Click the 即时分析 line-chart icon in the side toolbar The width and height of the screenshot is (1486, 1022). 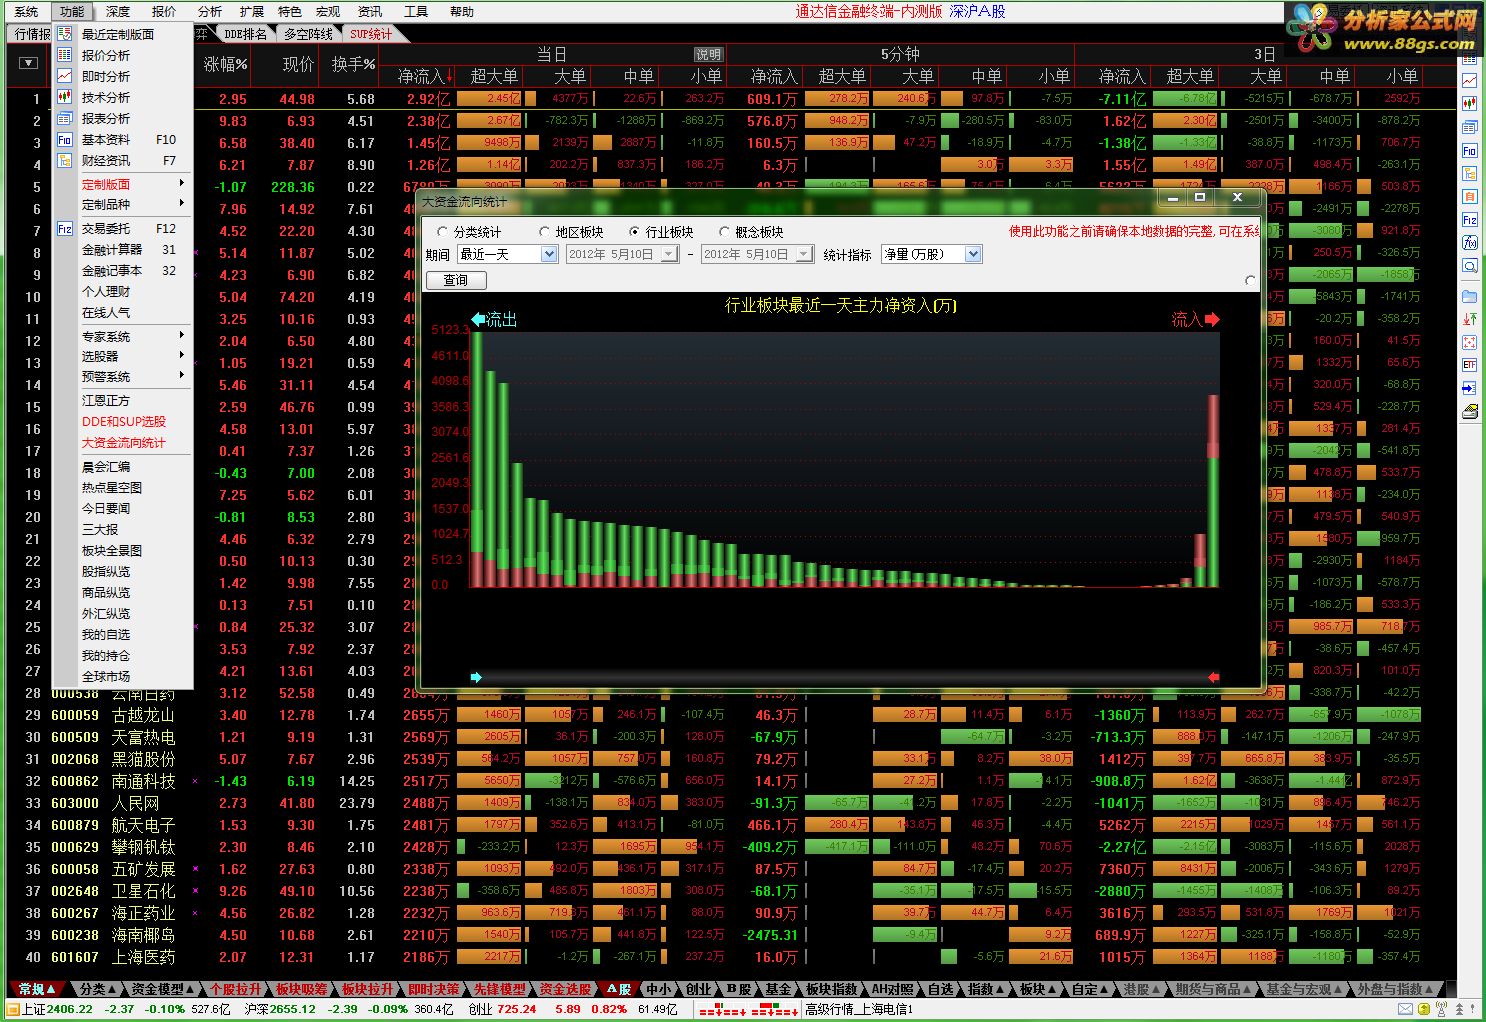(1470, 80)
